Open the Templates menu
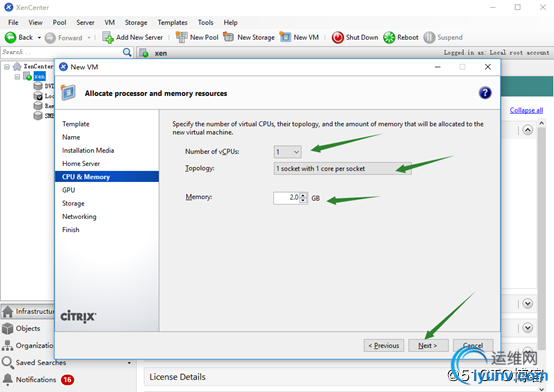554x392 pixels. (172, 23)
